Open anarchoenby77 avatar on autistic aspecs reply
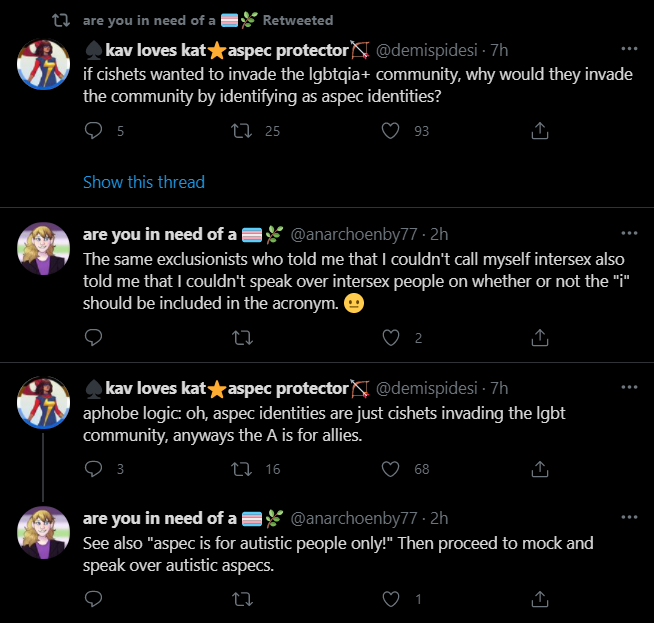Image resolution: width=654 pixels, height=623 pixels. coord(43,533)
